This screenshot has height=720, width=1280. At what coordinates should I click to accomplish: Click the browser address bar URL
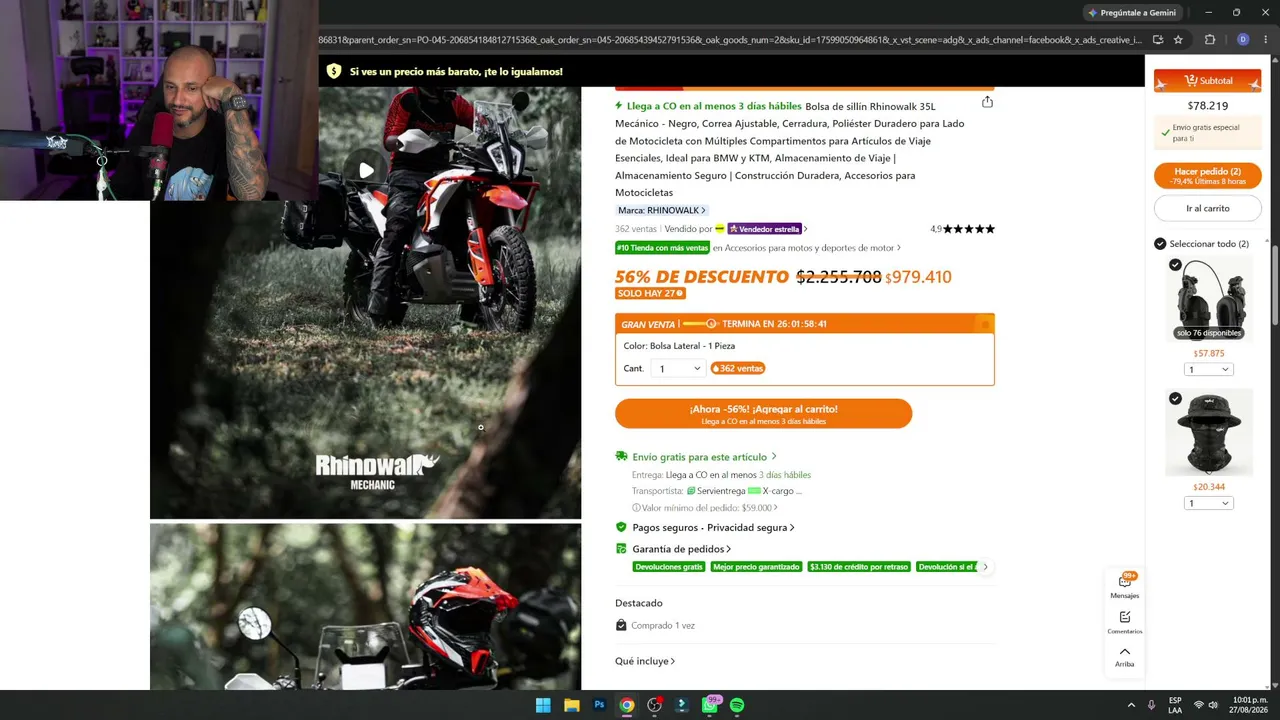[x=730, y=40]
